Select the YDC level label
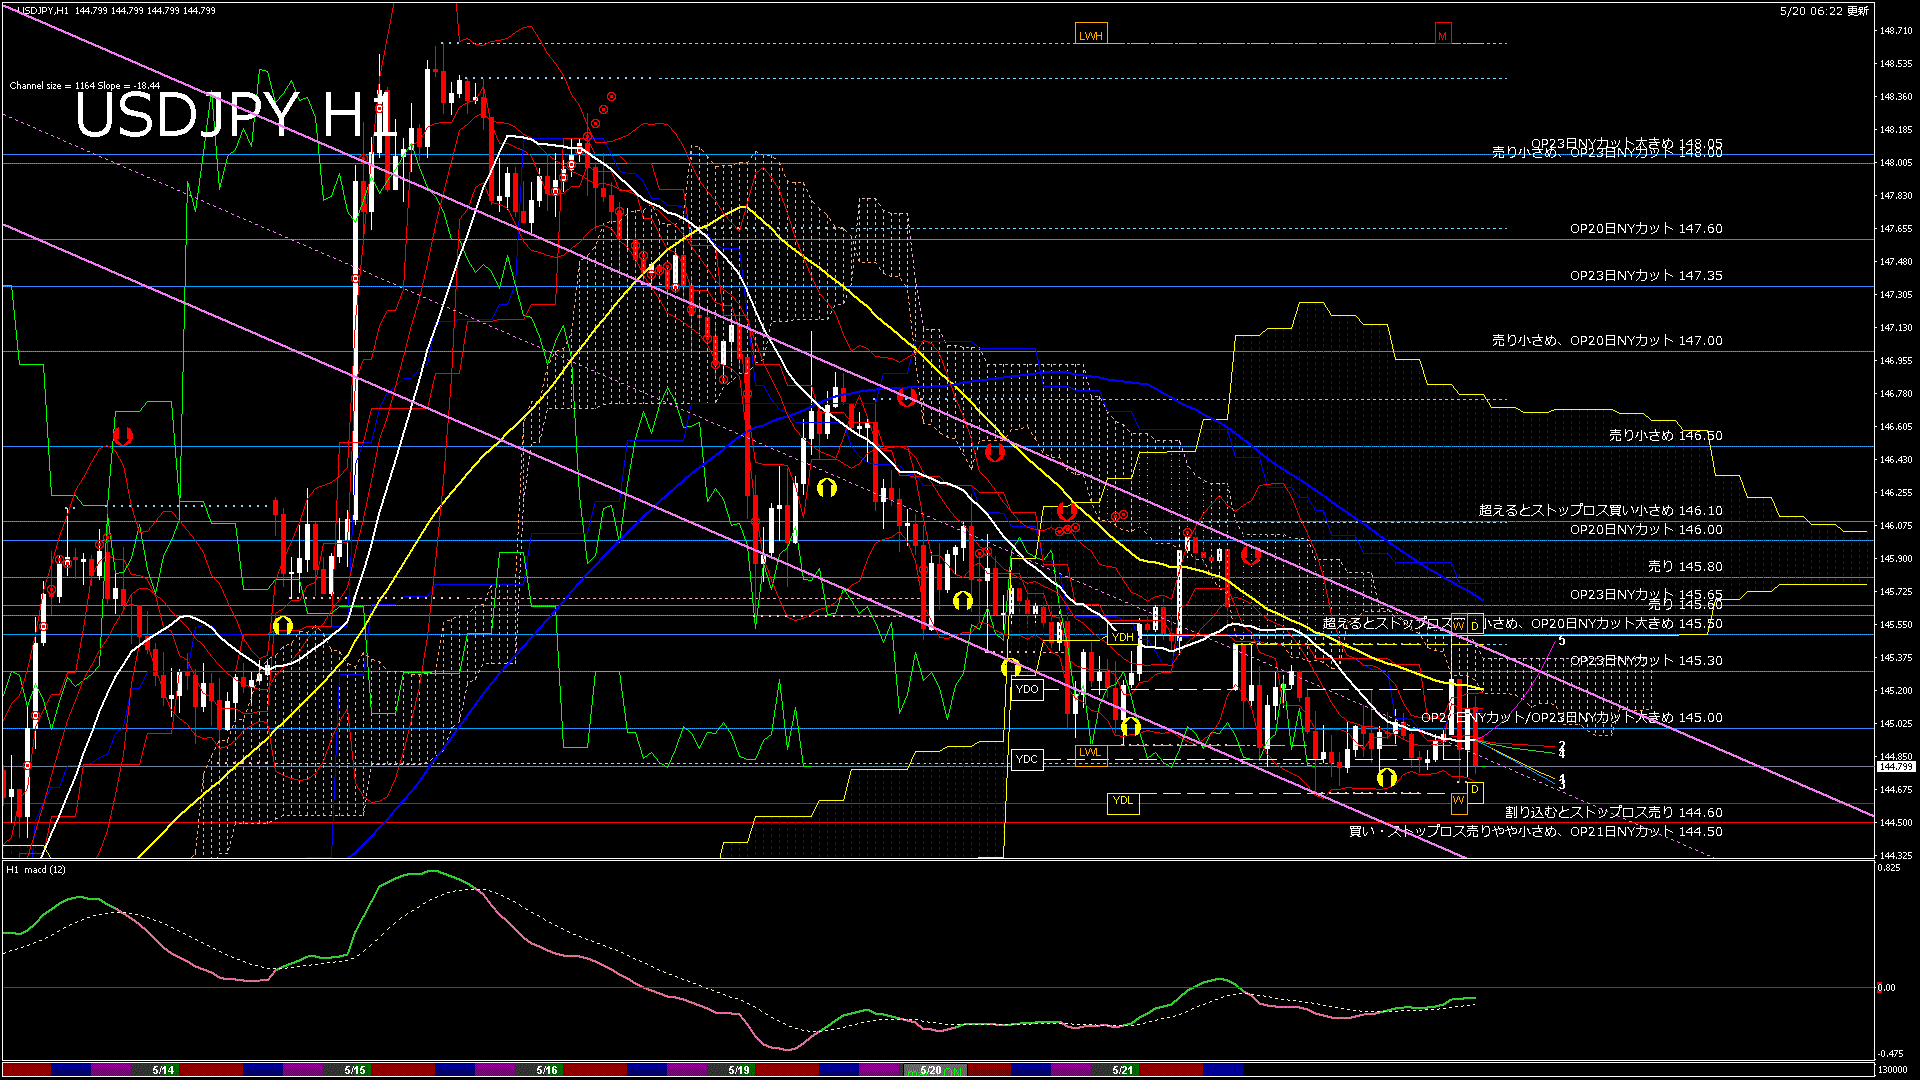 point(1027,759)
